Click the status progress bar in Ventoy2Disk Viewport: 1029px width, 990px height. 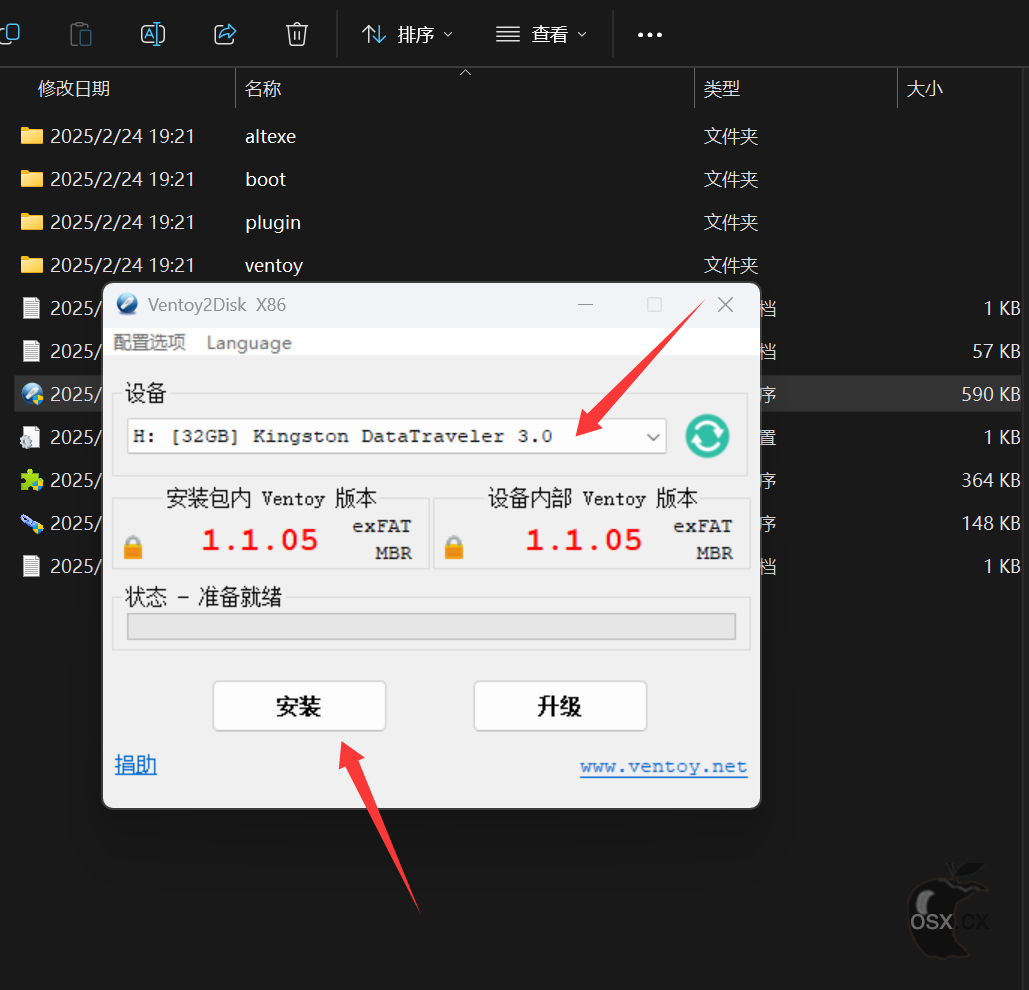[431, 627]
